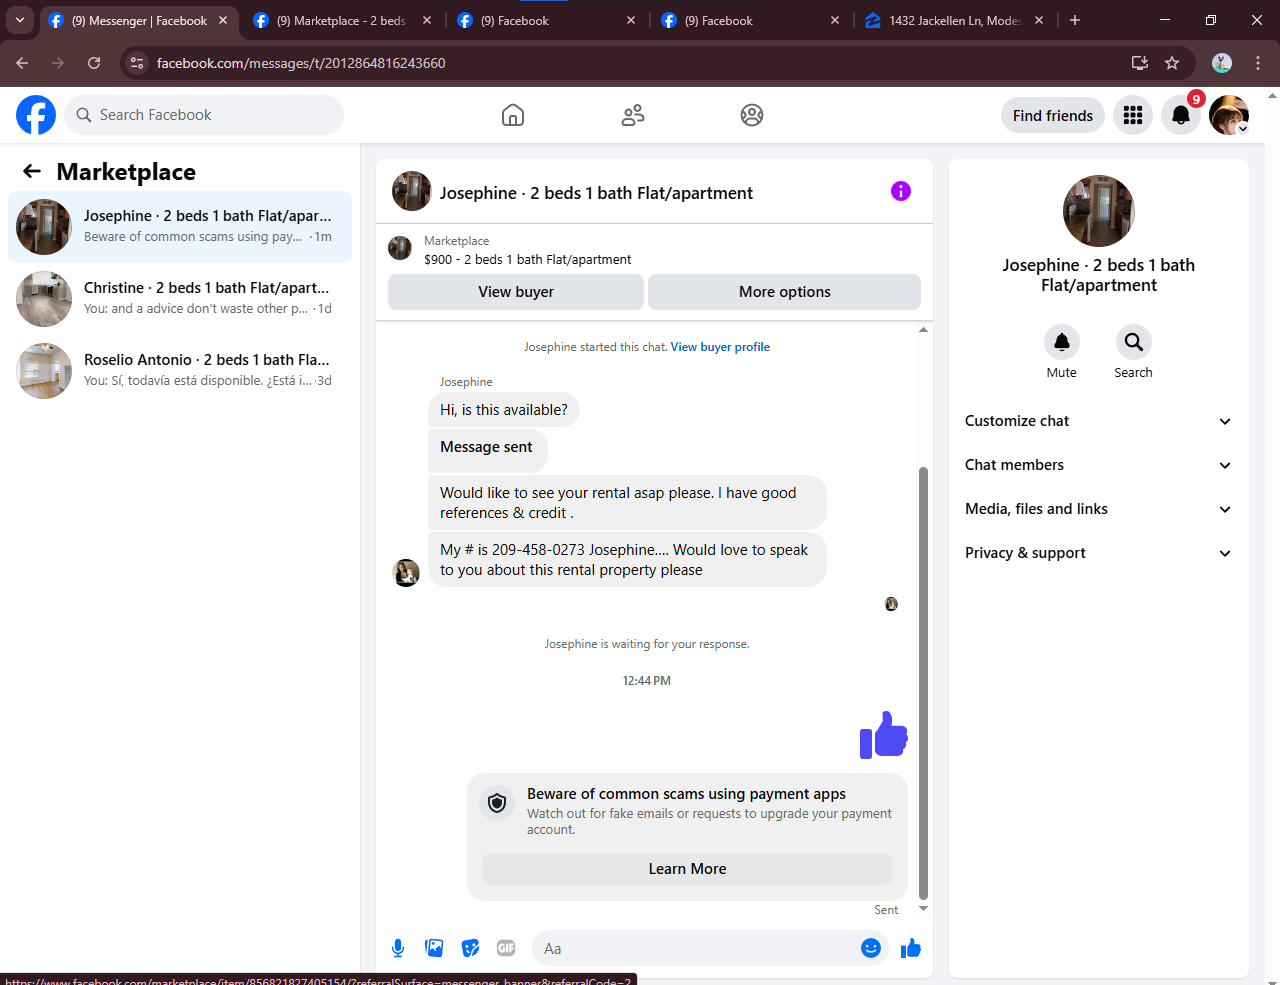Click the View buyer button
Viewport: 1280px width, 985px height.
coord(516,292)
